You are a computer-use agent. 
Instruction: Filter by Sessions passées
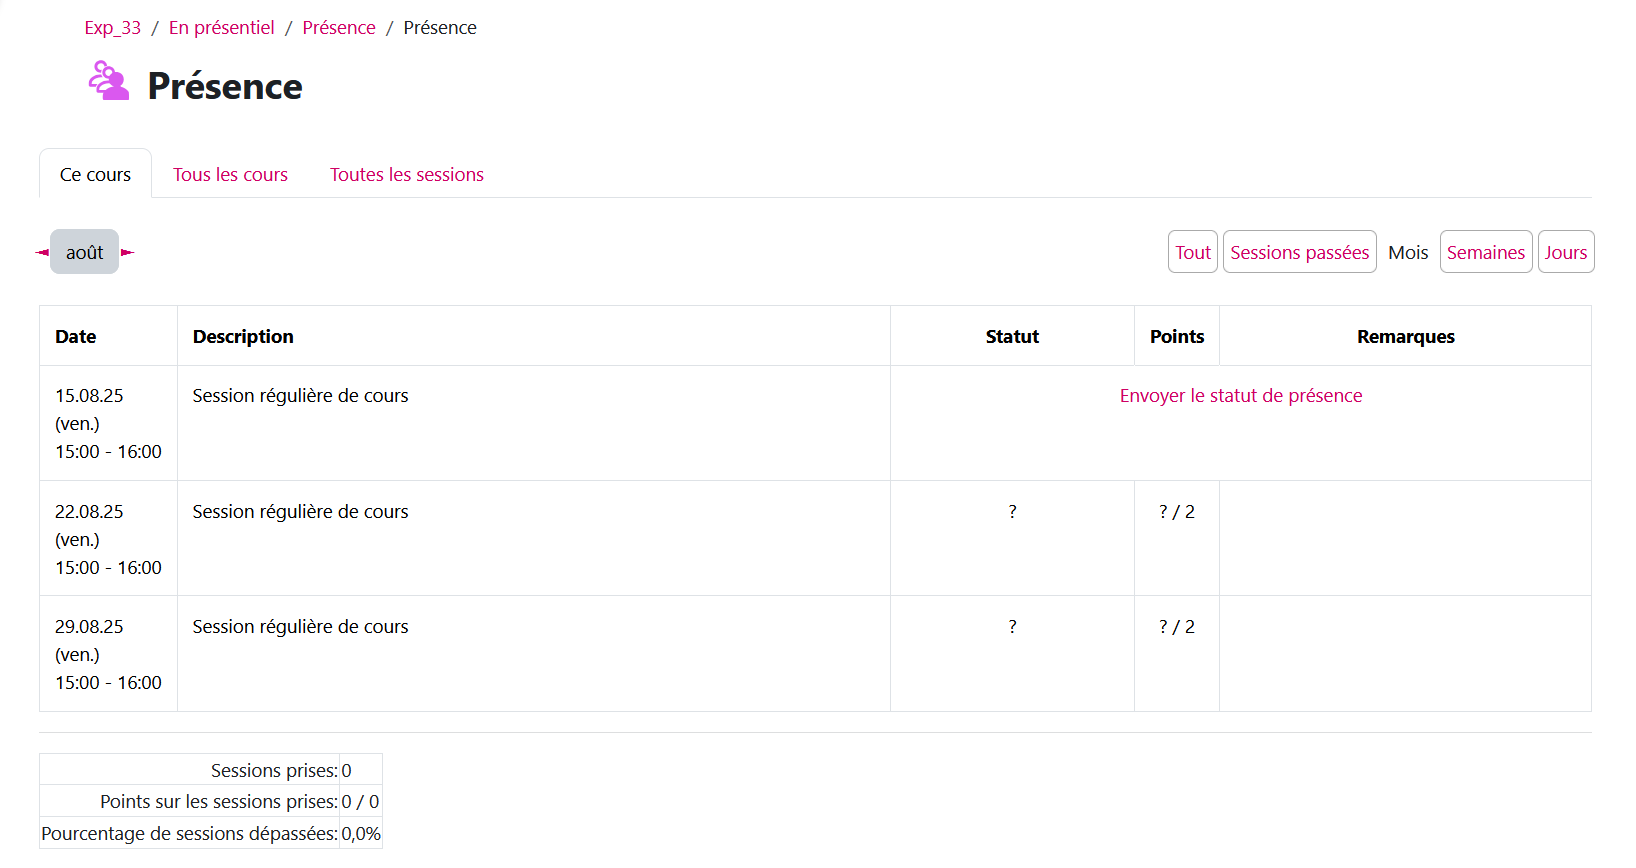coord(1299,252)
